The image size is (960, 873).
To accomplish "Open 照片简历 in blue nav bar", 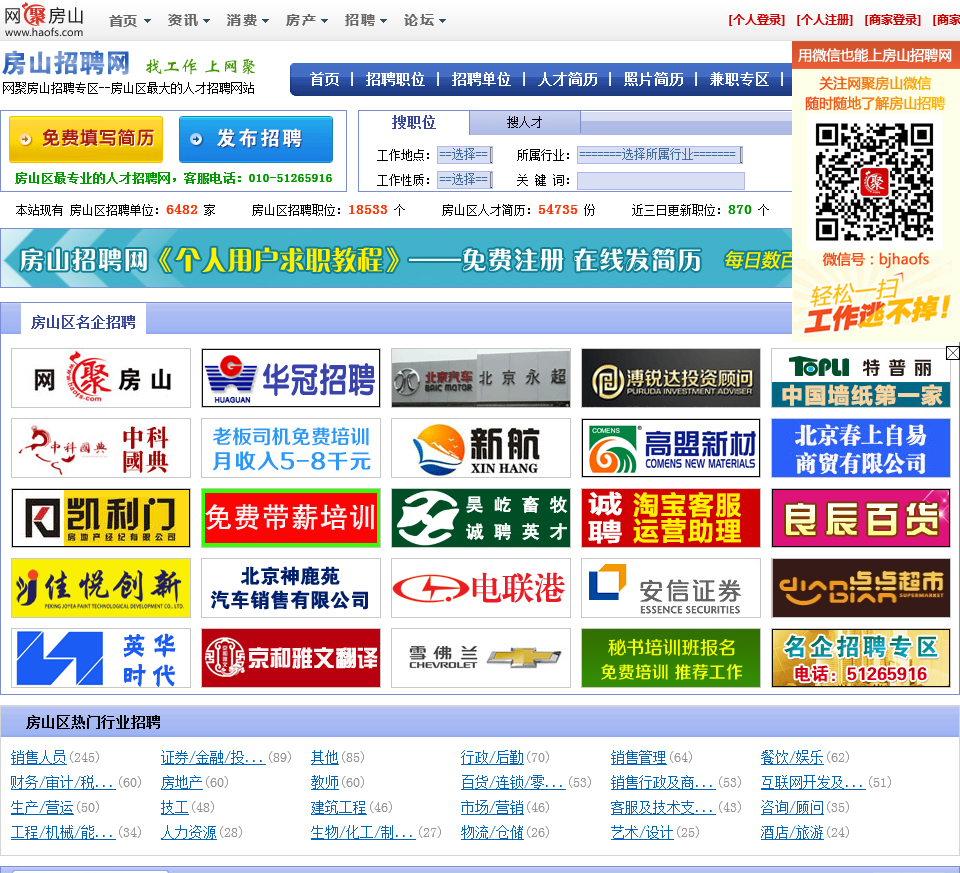I will pyautogui.click(x=653, y=80).
